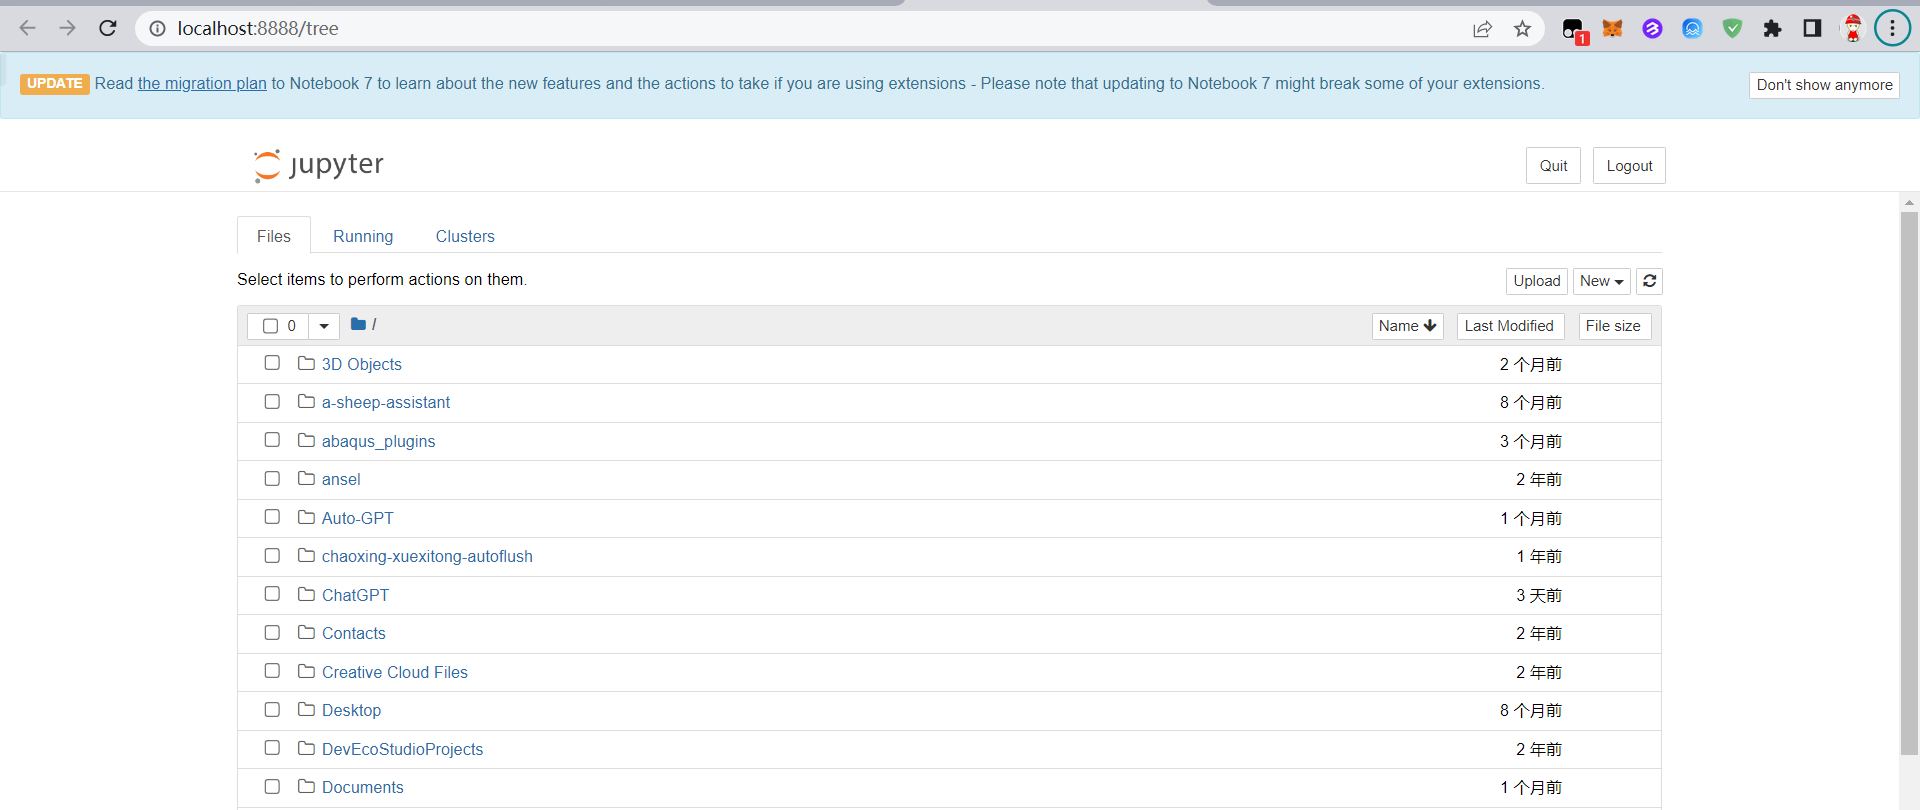Check the box next to Desktop folder

272,709
